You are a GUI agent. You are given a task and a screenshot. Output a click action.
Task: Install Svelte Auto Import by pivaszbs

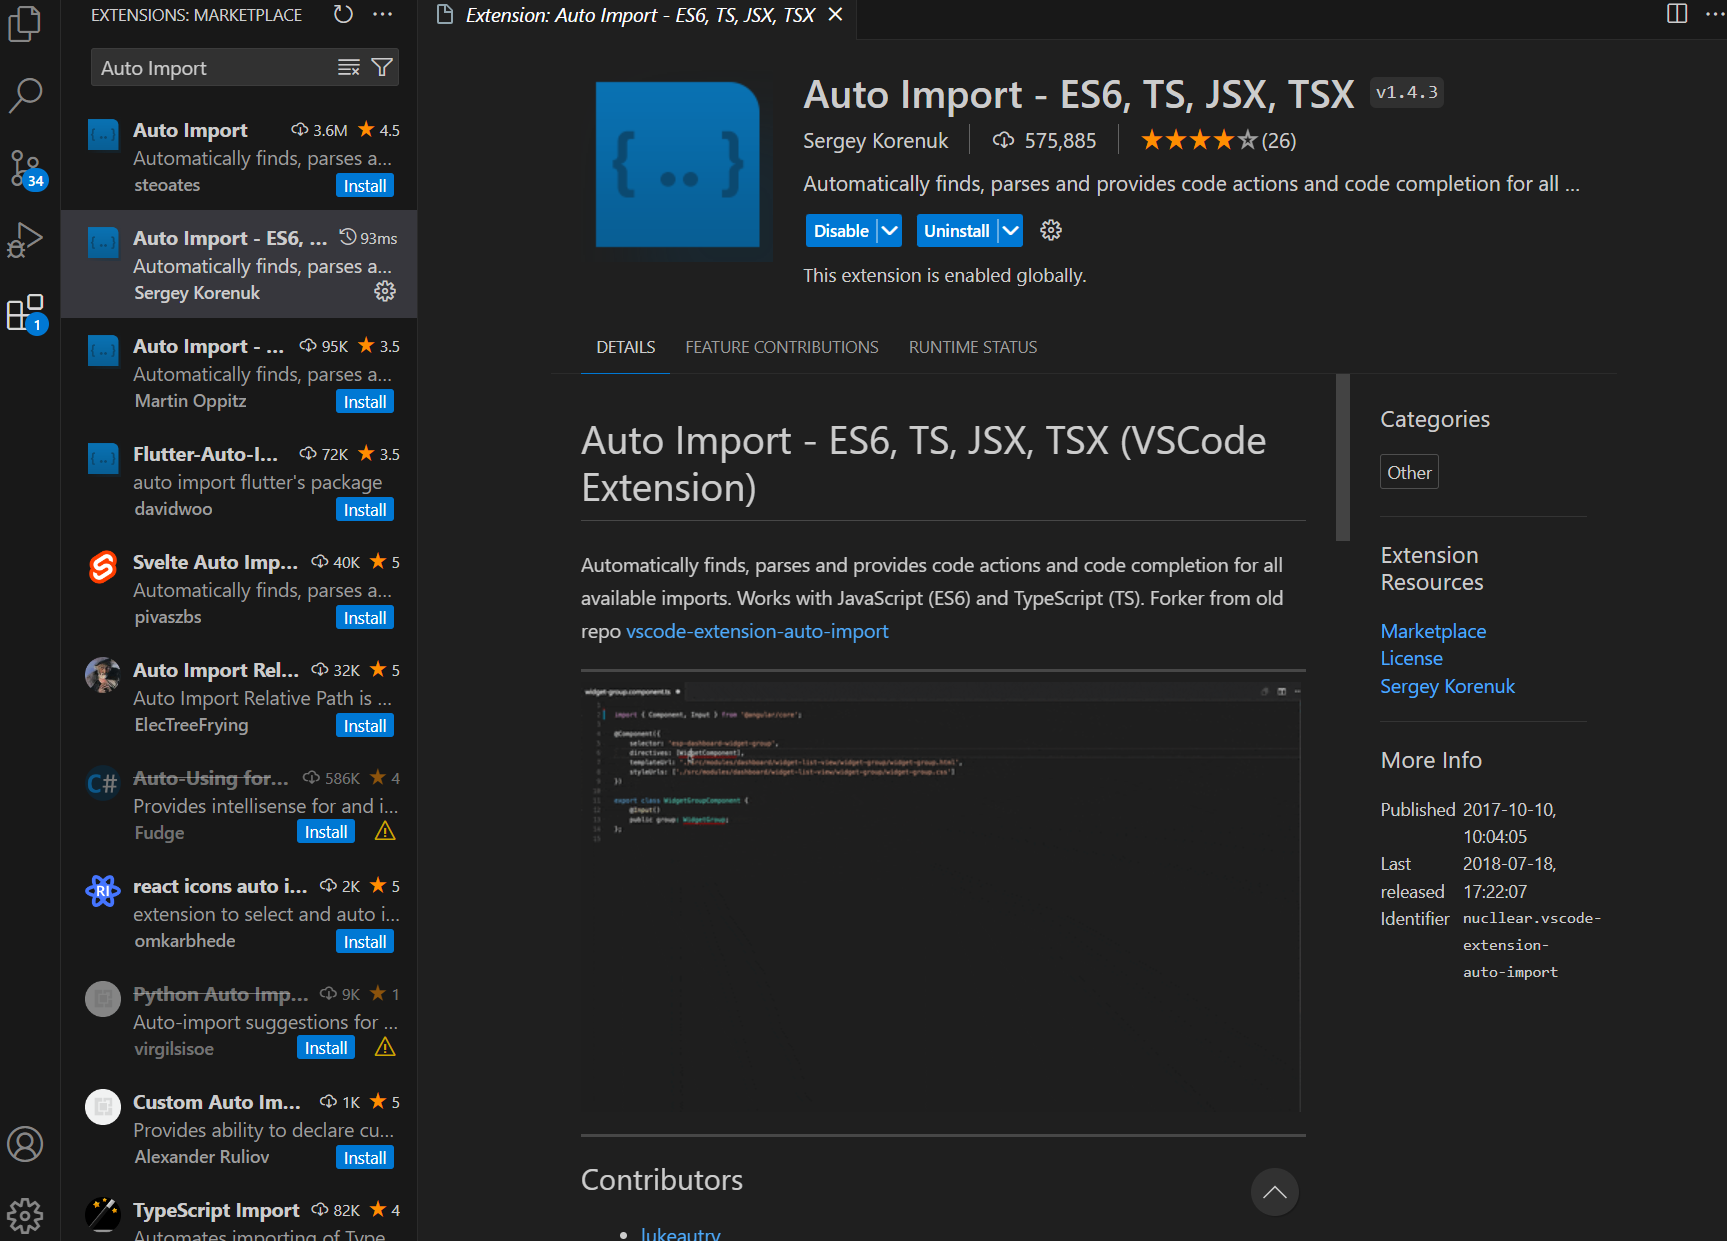(x=365, y=618)
